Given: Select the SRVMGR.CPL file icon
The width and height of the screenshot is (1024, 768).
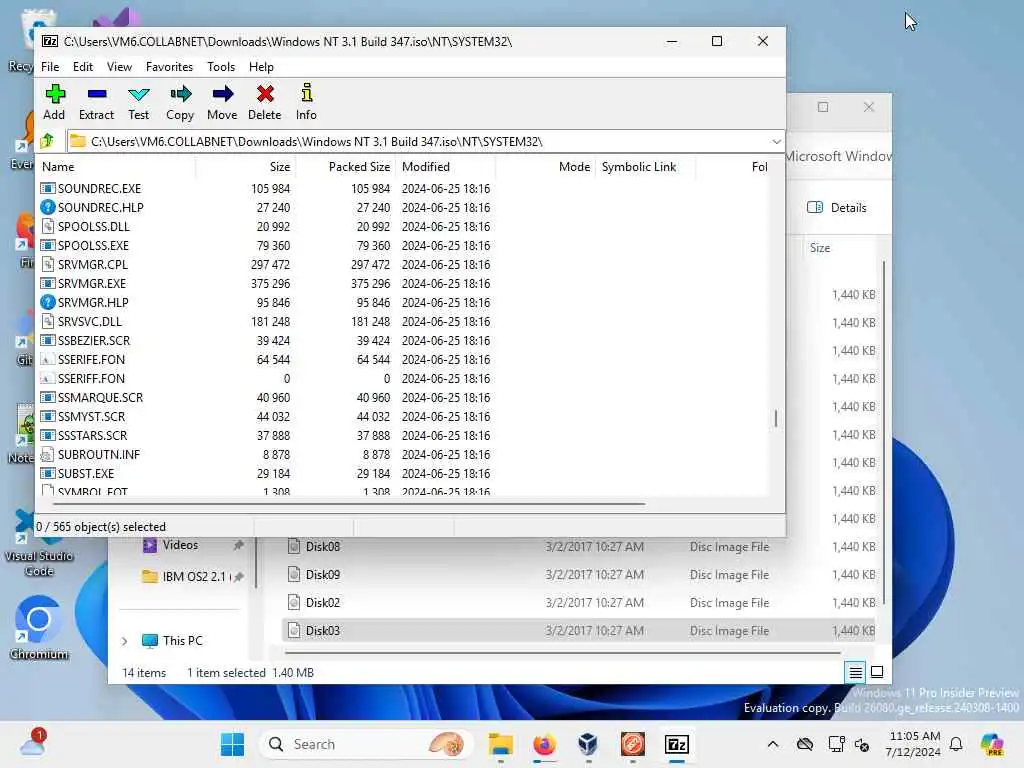Looking at the screenshot, I should pyautogui.click(x=47, y=264).
